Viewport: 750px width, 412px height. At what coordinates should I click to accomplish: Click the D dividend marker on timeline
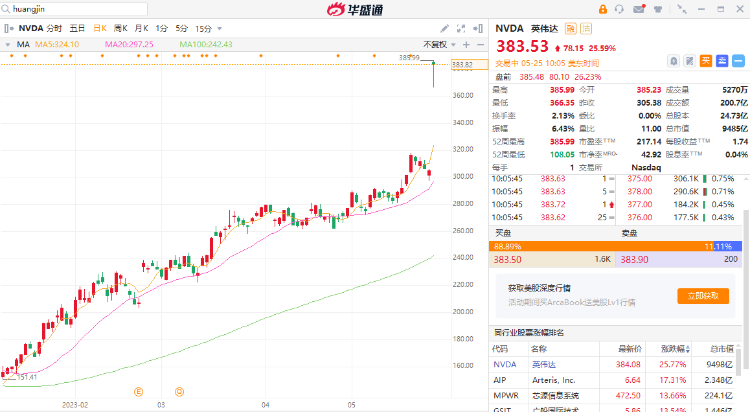pyautogui.click(x=179, y=392)
